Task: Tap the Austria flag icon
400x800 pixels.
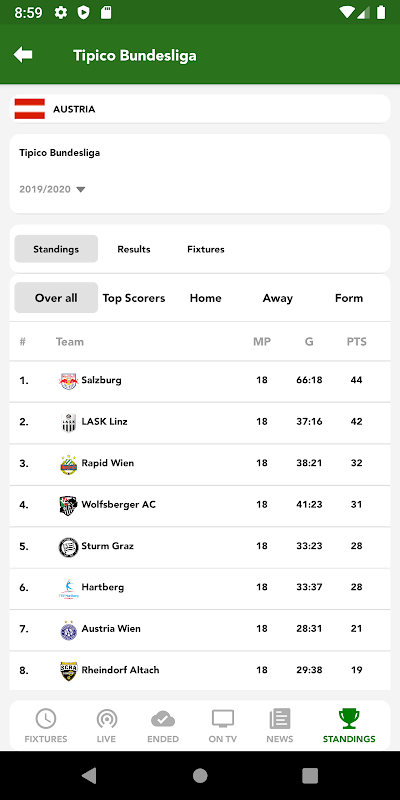Action: point(30,109)
